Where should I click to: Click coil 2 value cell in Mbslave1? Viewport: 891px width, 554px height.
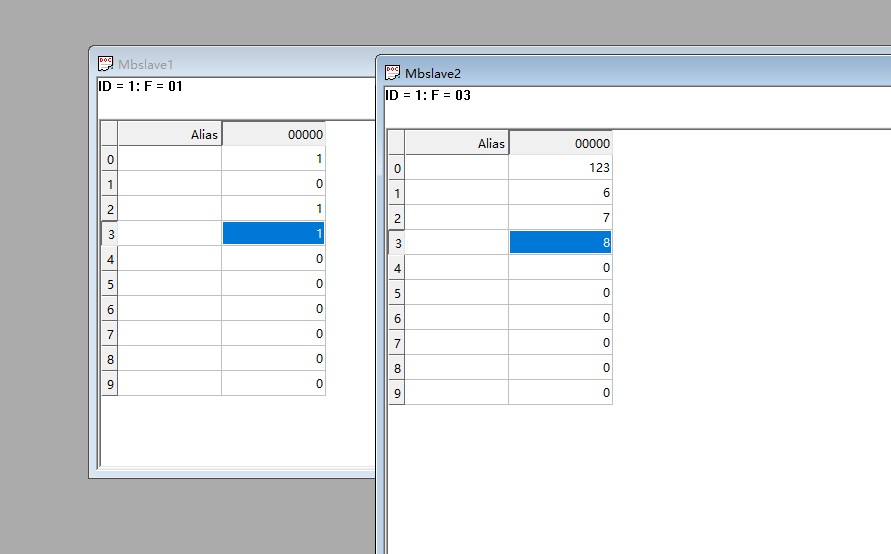tap(273, 209)
